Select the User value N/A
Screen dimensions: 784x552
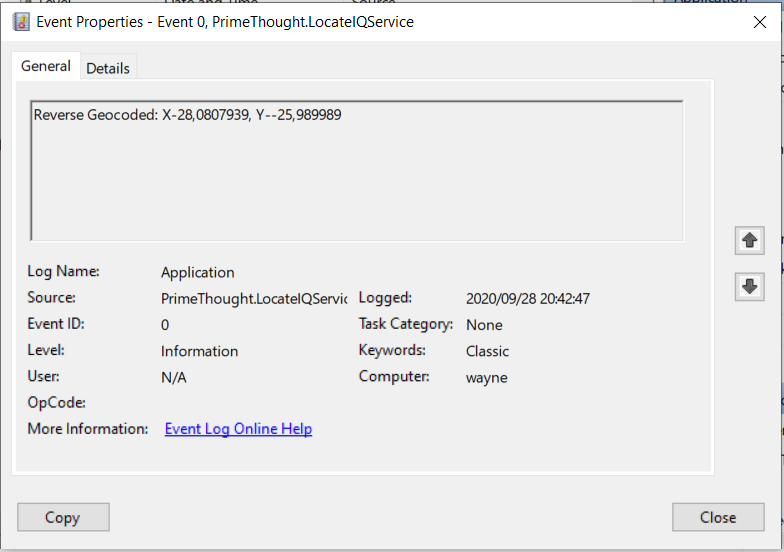174,377
